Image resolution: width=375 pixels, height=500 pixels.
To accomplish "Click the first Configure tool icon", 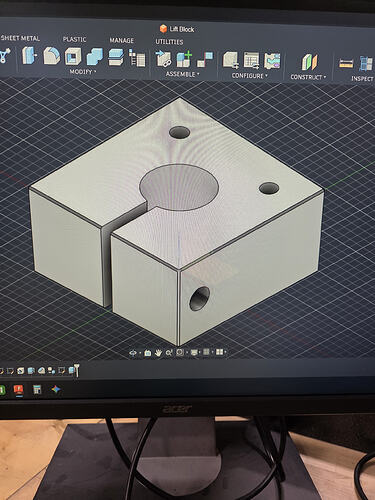I will tap(231, 60).
